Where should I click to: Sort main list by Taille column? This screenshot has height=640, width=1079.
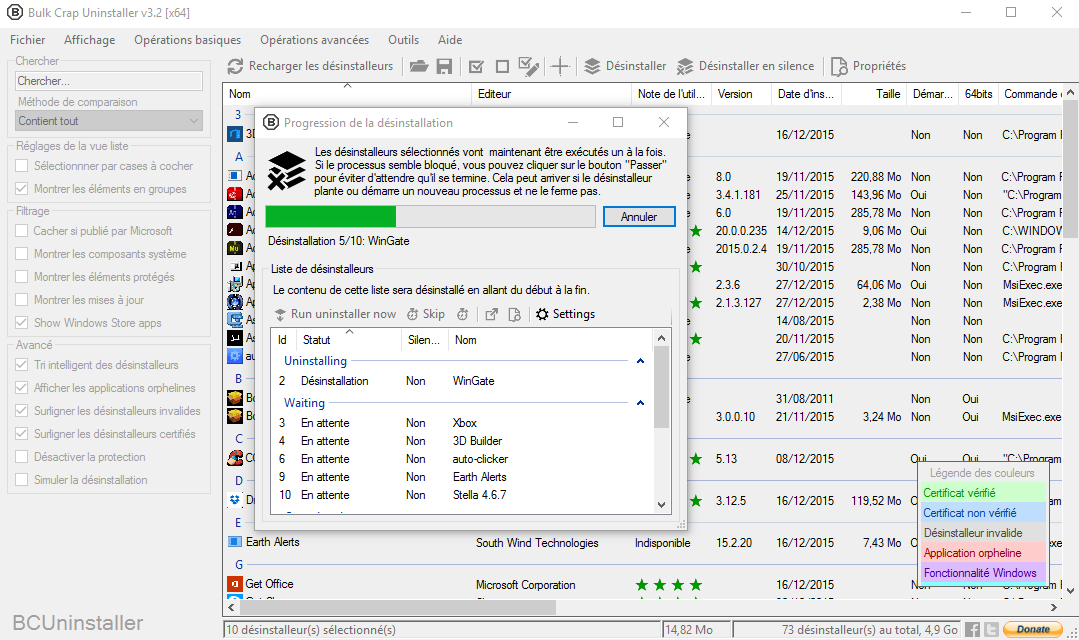pyautogui.click(x=873, y=94)
